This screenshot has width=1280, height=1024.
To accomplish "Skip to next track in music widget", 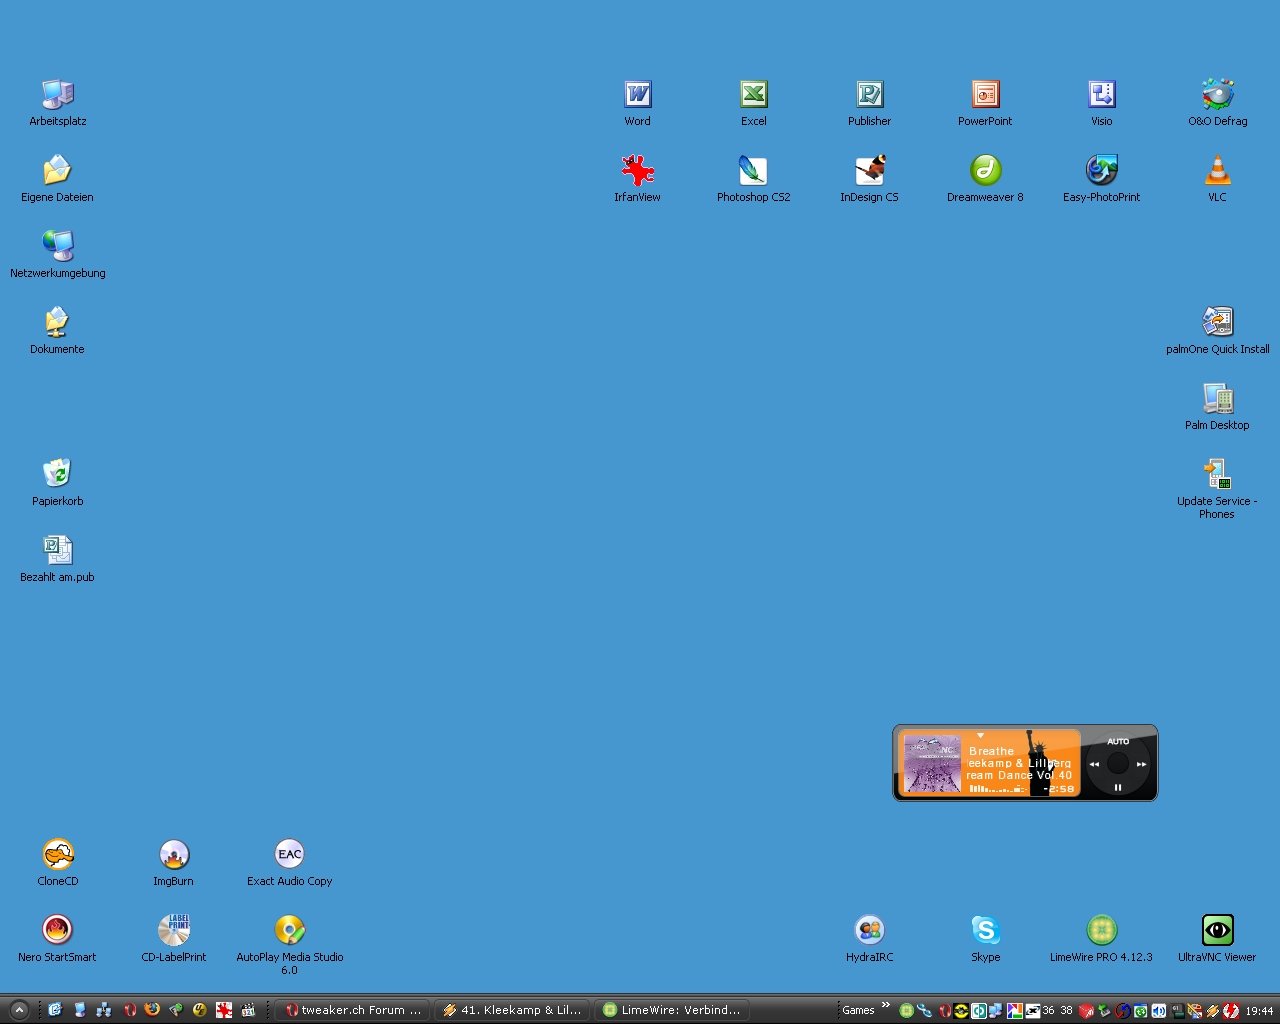I will click(x=1142, y=764).
